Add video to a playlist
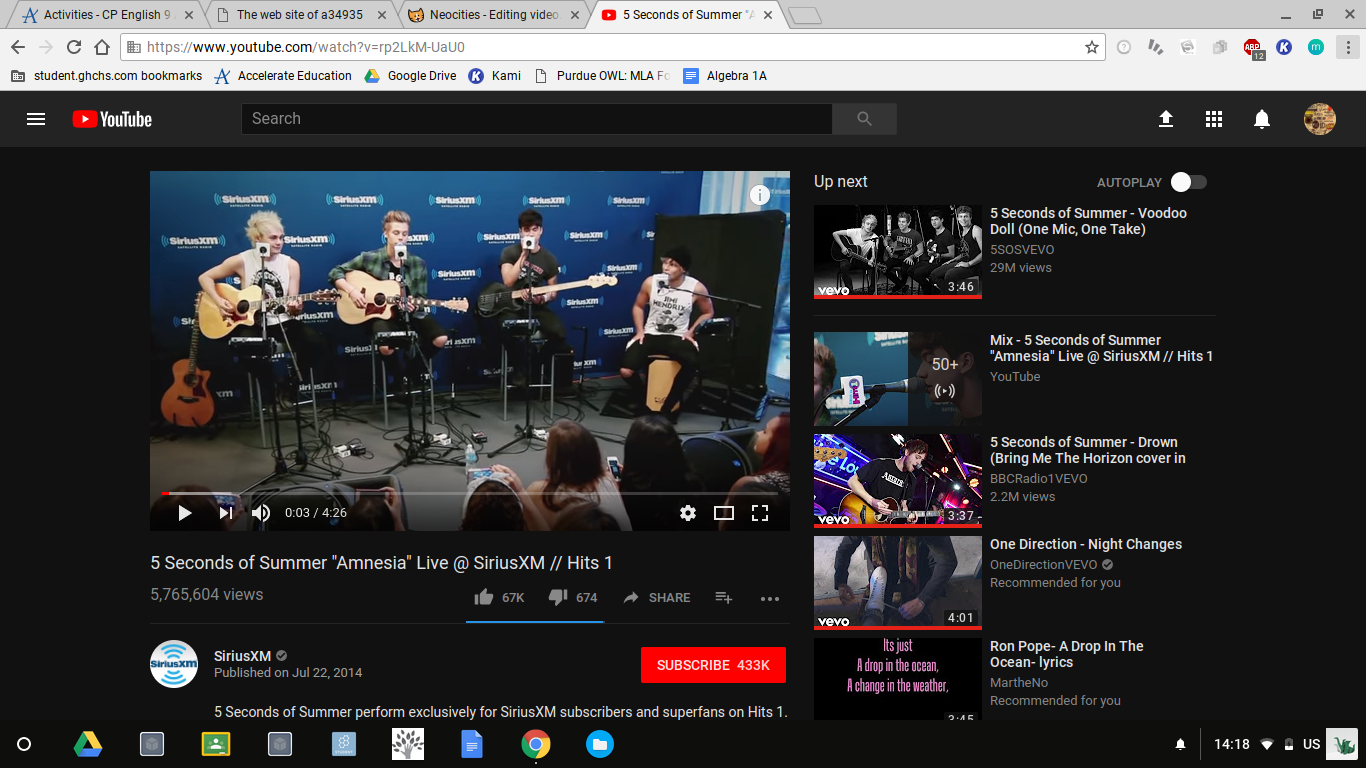This screenshot has width=1366, height=768. [724, 597]
